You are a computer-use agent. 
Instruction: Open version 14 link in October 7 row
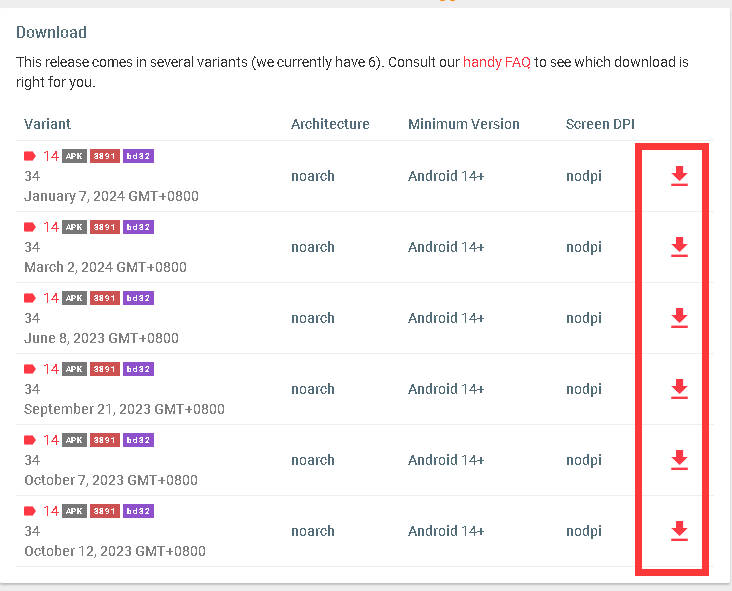click(x=51, y=440)
